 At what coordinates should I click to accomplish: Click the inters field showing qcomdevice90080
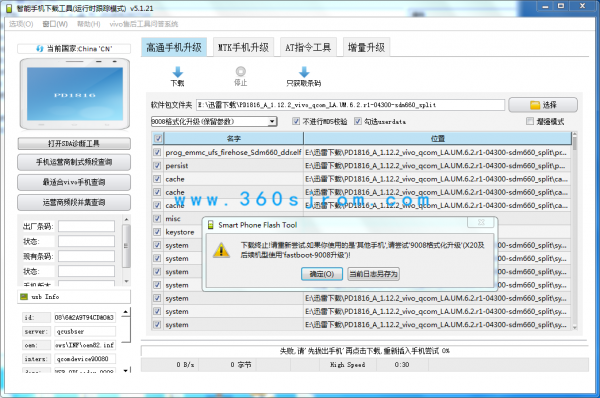(x=84, y=359)
